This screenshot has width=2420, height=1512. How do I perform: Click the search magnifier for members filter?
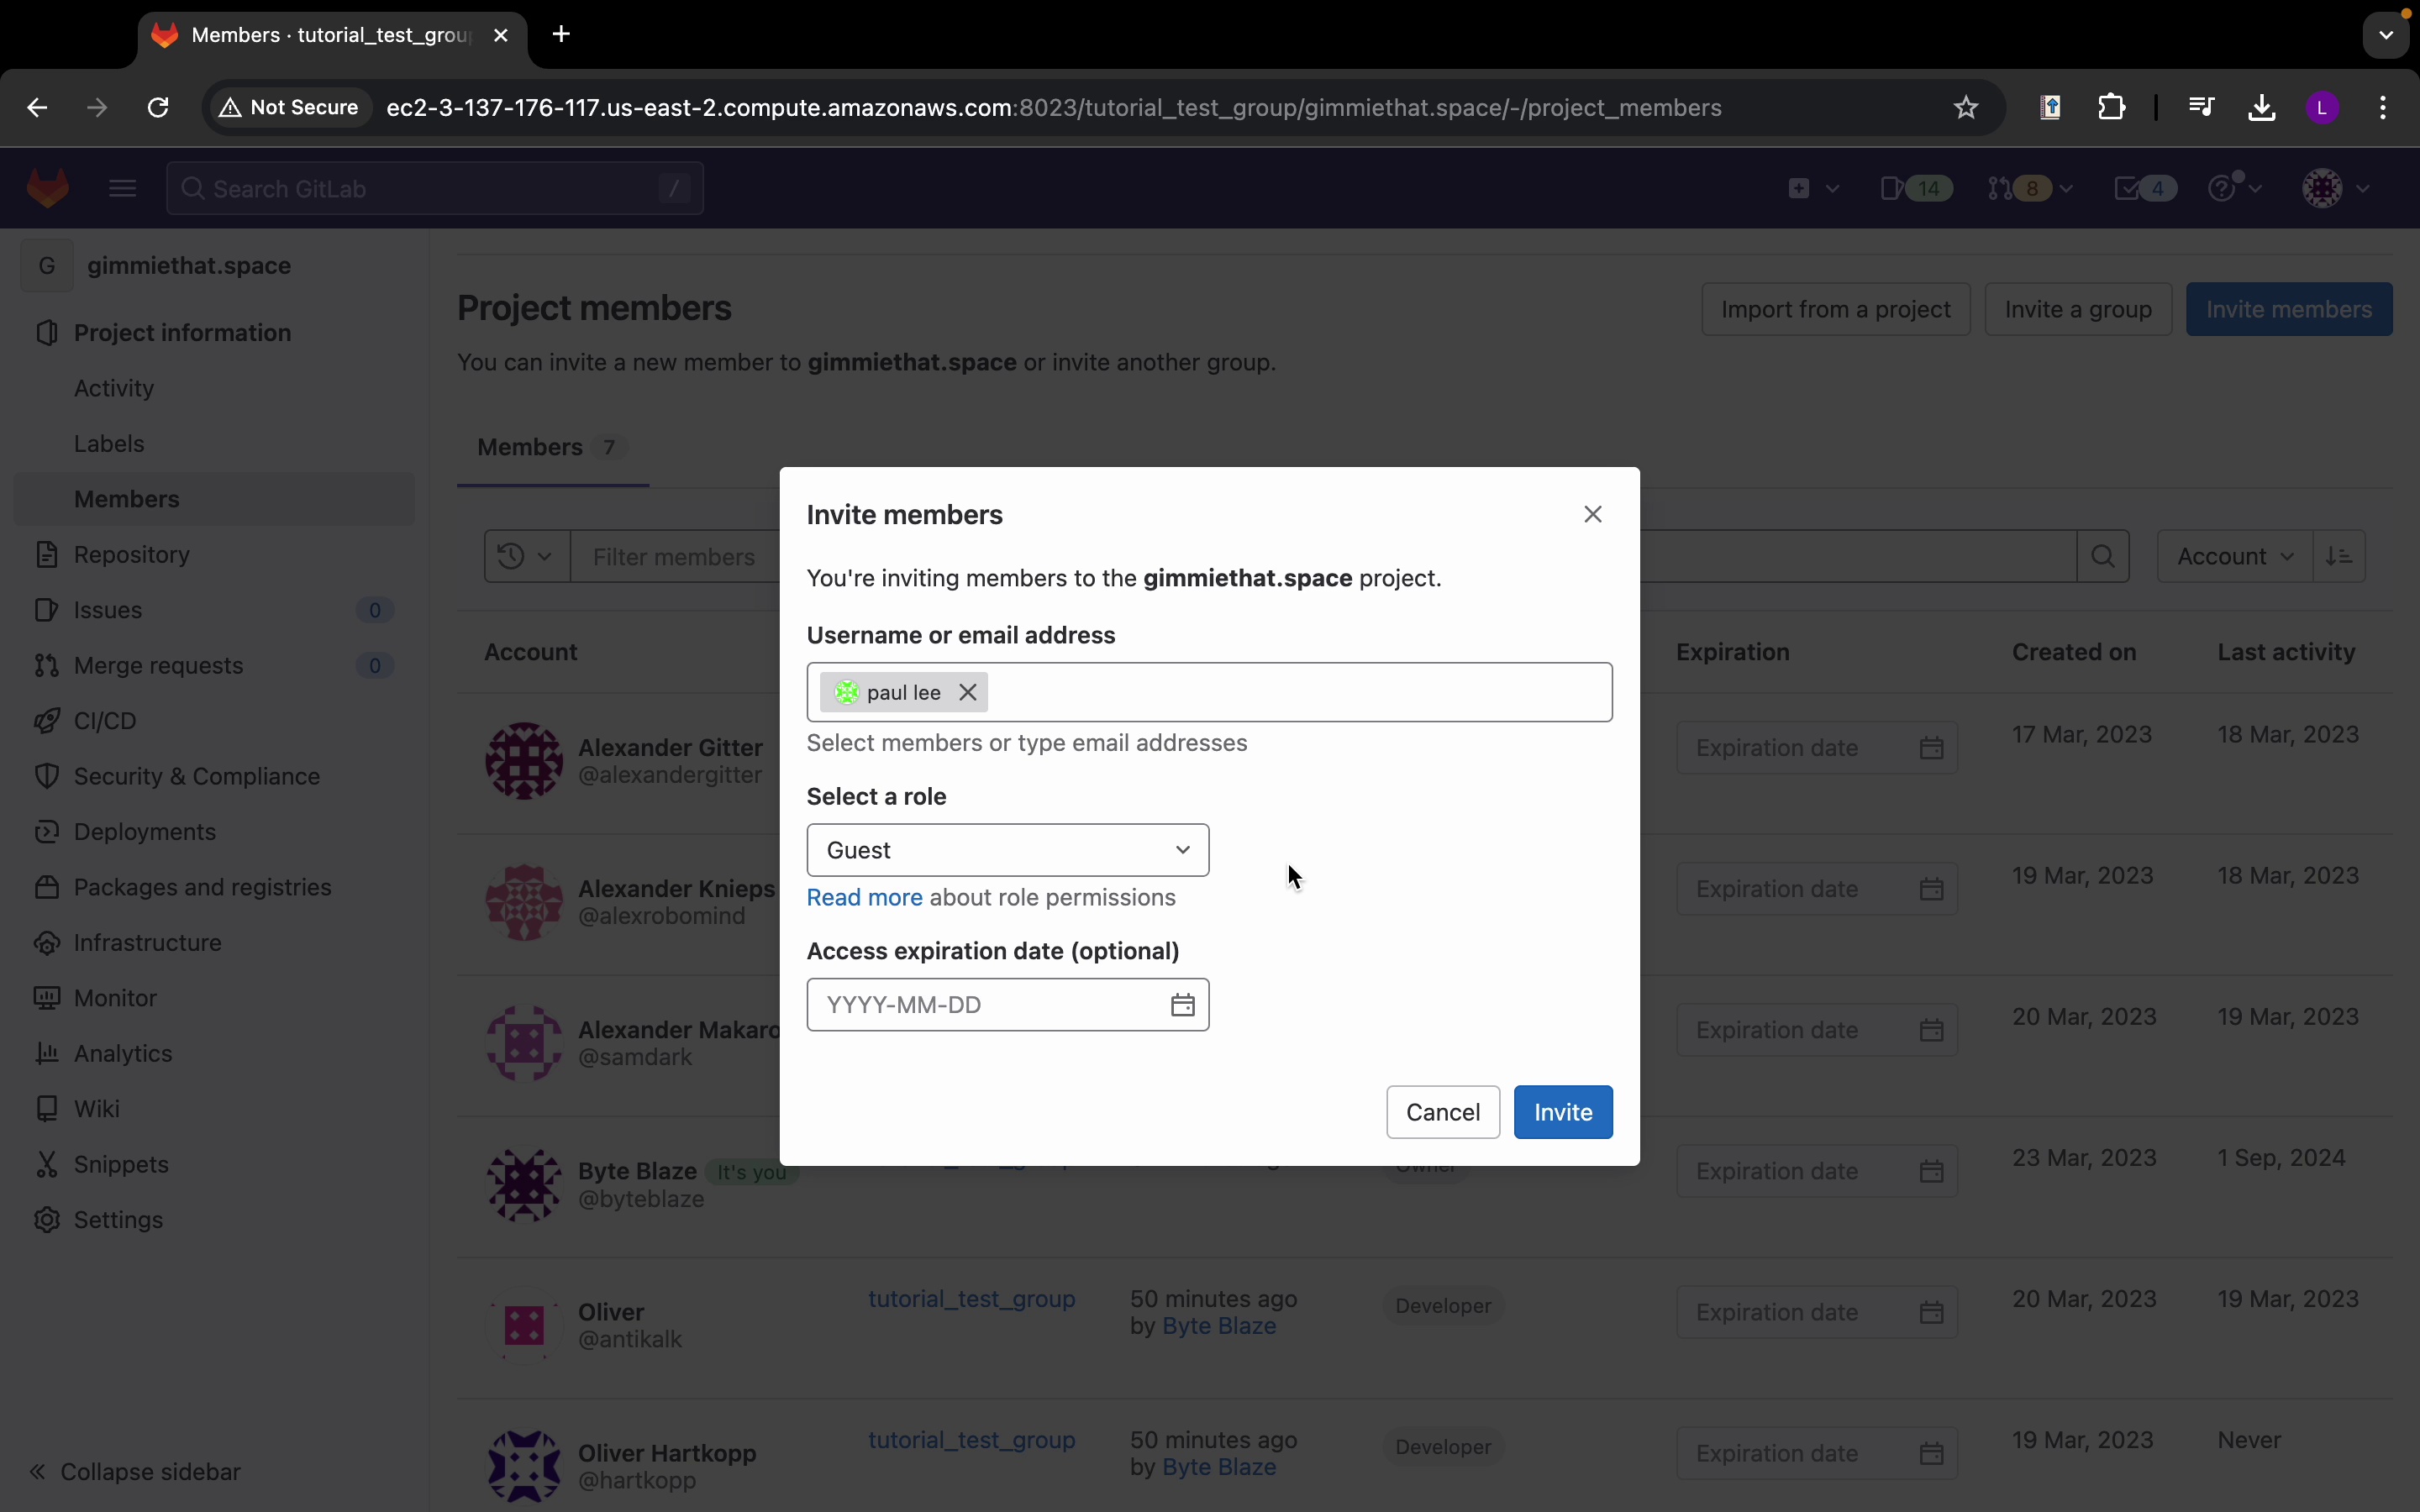pyautogui.click(x=2103, y=557)
